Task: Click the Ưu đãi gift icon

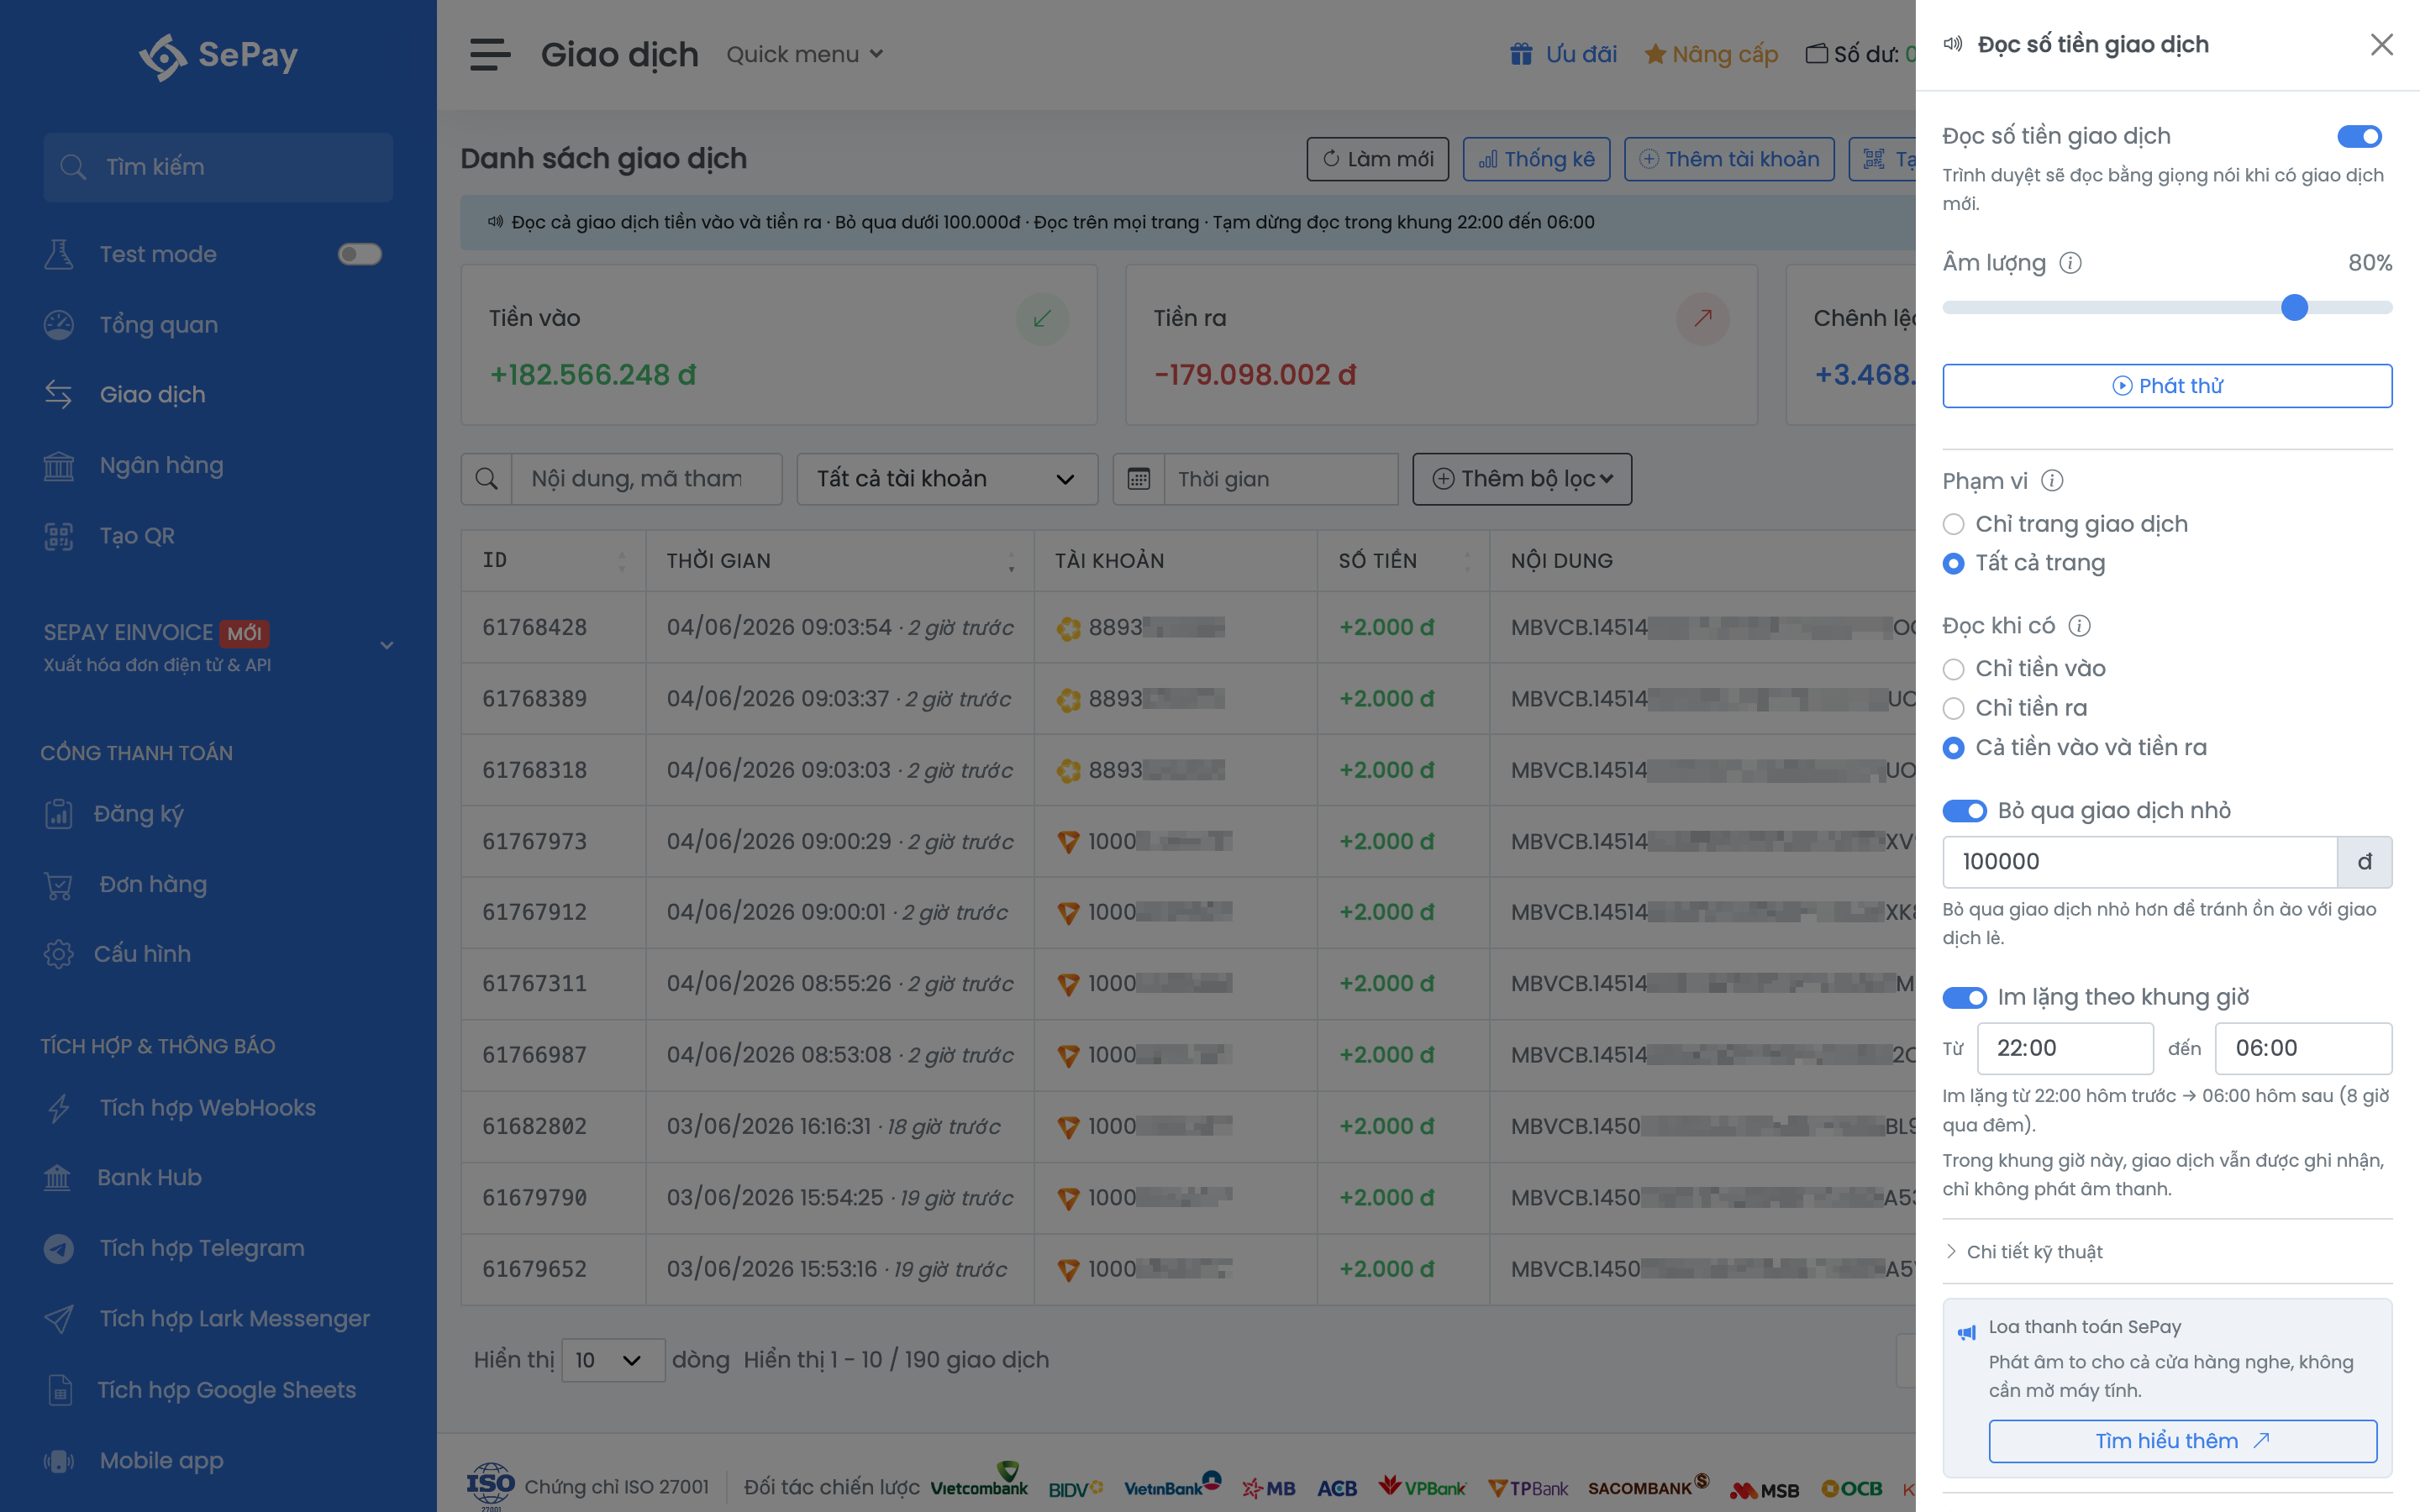Action: [1521, 54]
